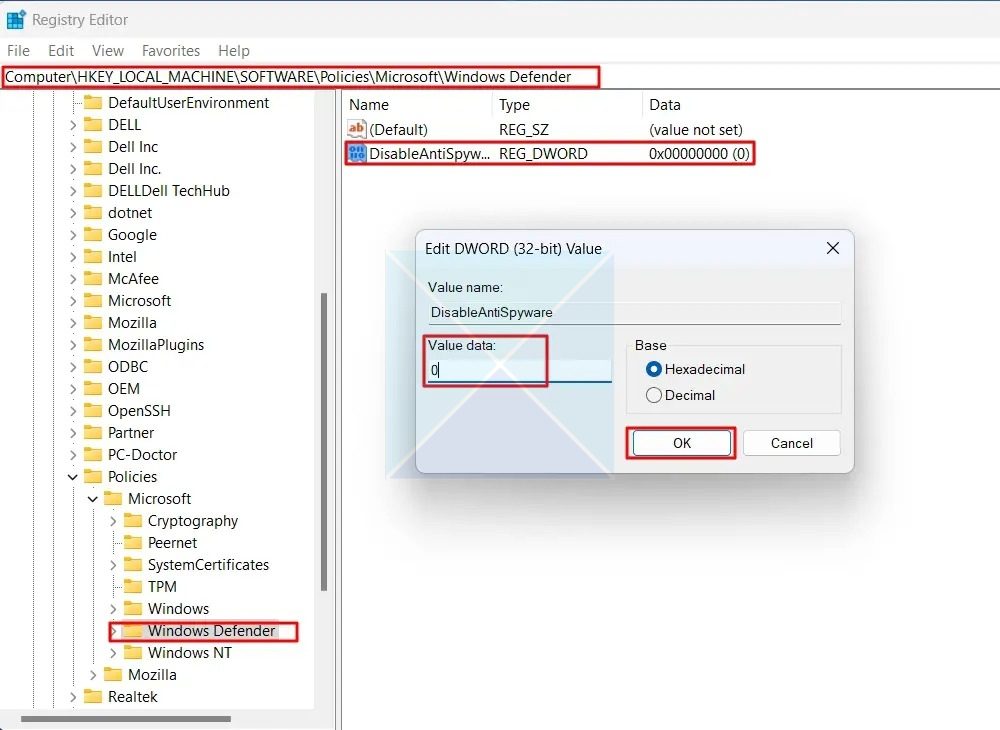Image resolution: width=1000 pixels, height=730 pixels.
Task: Click the Registry Editor title bar icon
Action: [x=17, y=19]
